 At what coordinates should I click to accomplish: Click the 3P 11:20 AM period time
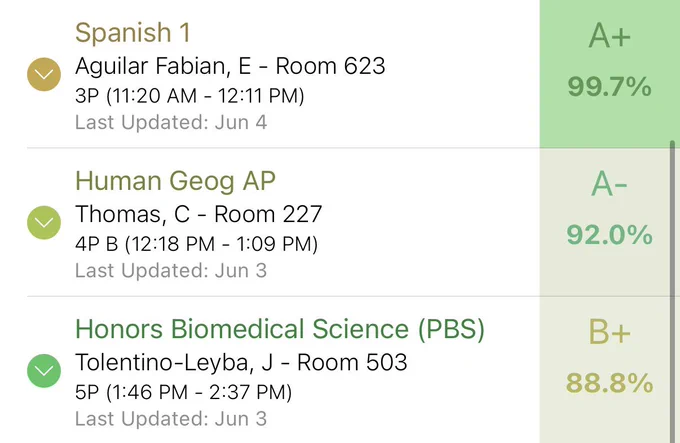[190, 96]
